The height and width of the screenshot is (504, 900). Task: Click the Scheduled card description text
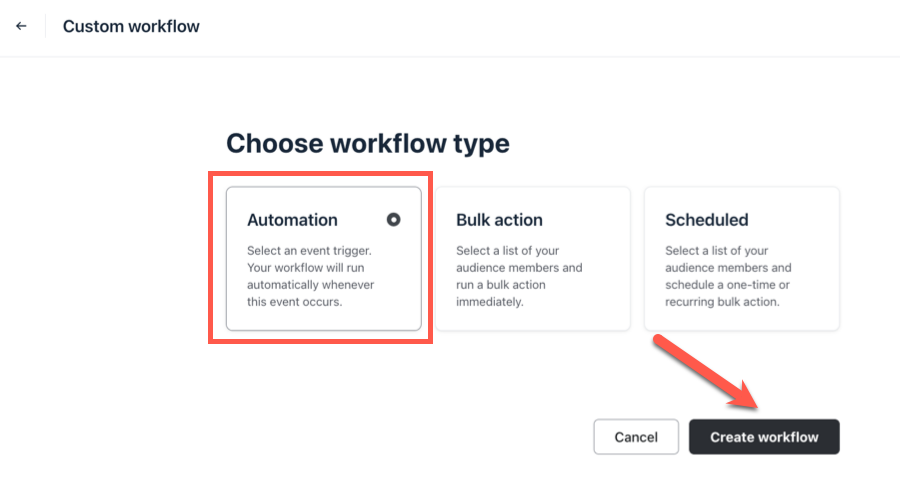click(x=728, y=276)
